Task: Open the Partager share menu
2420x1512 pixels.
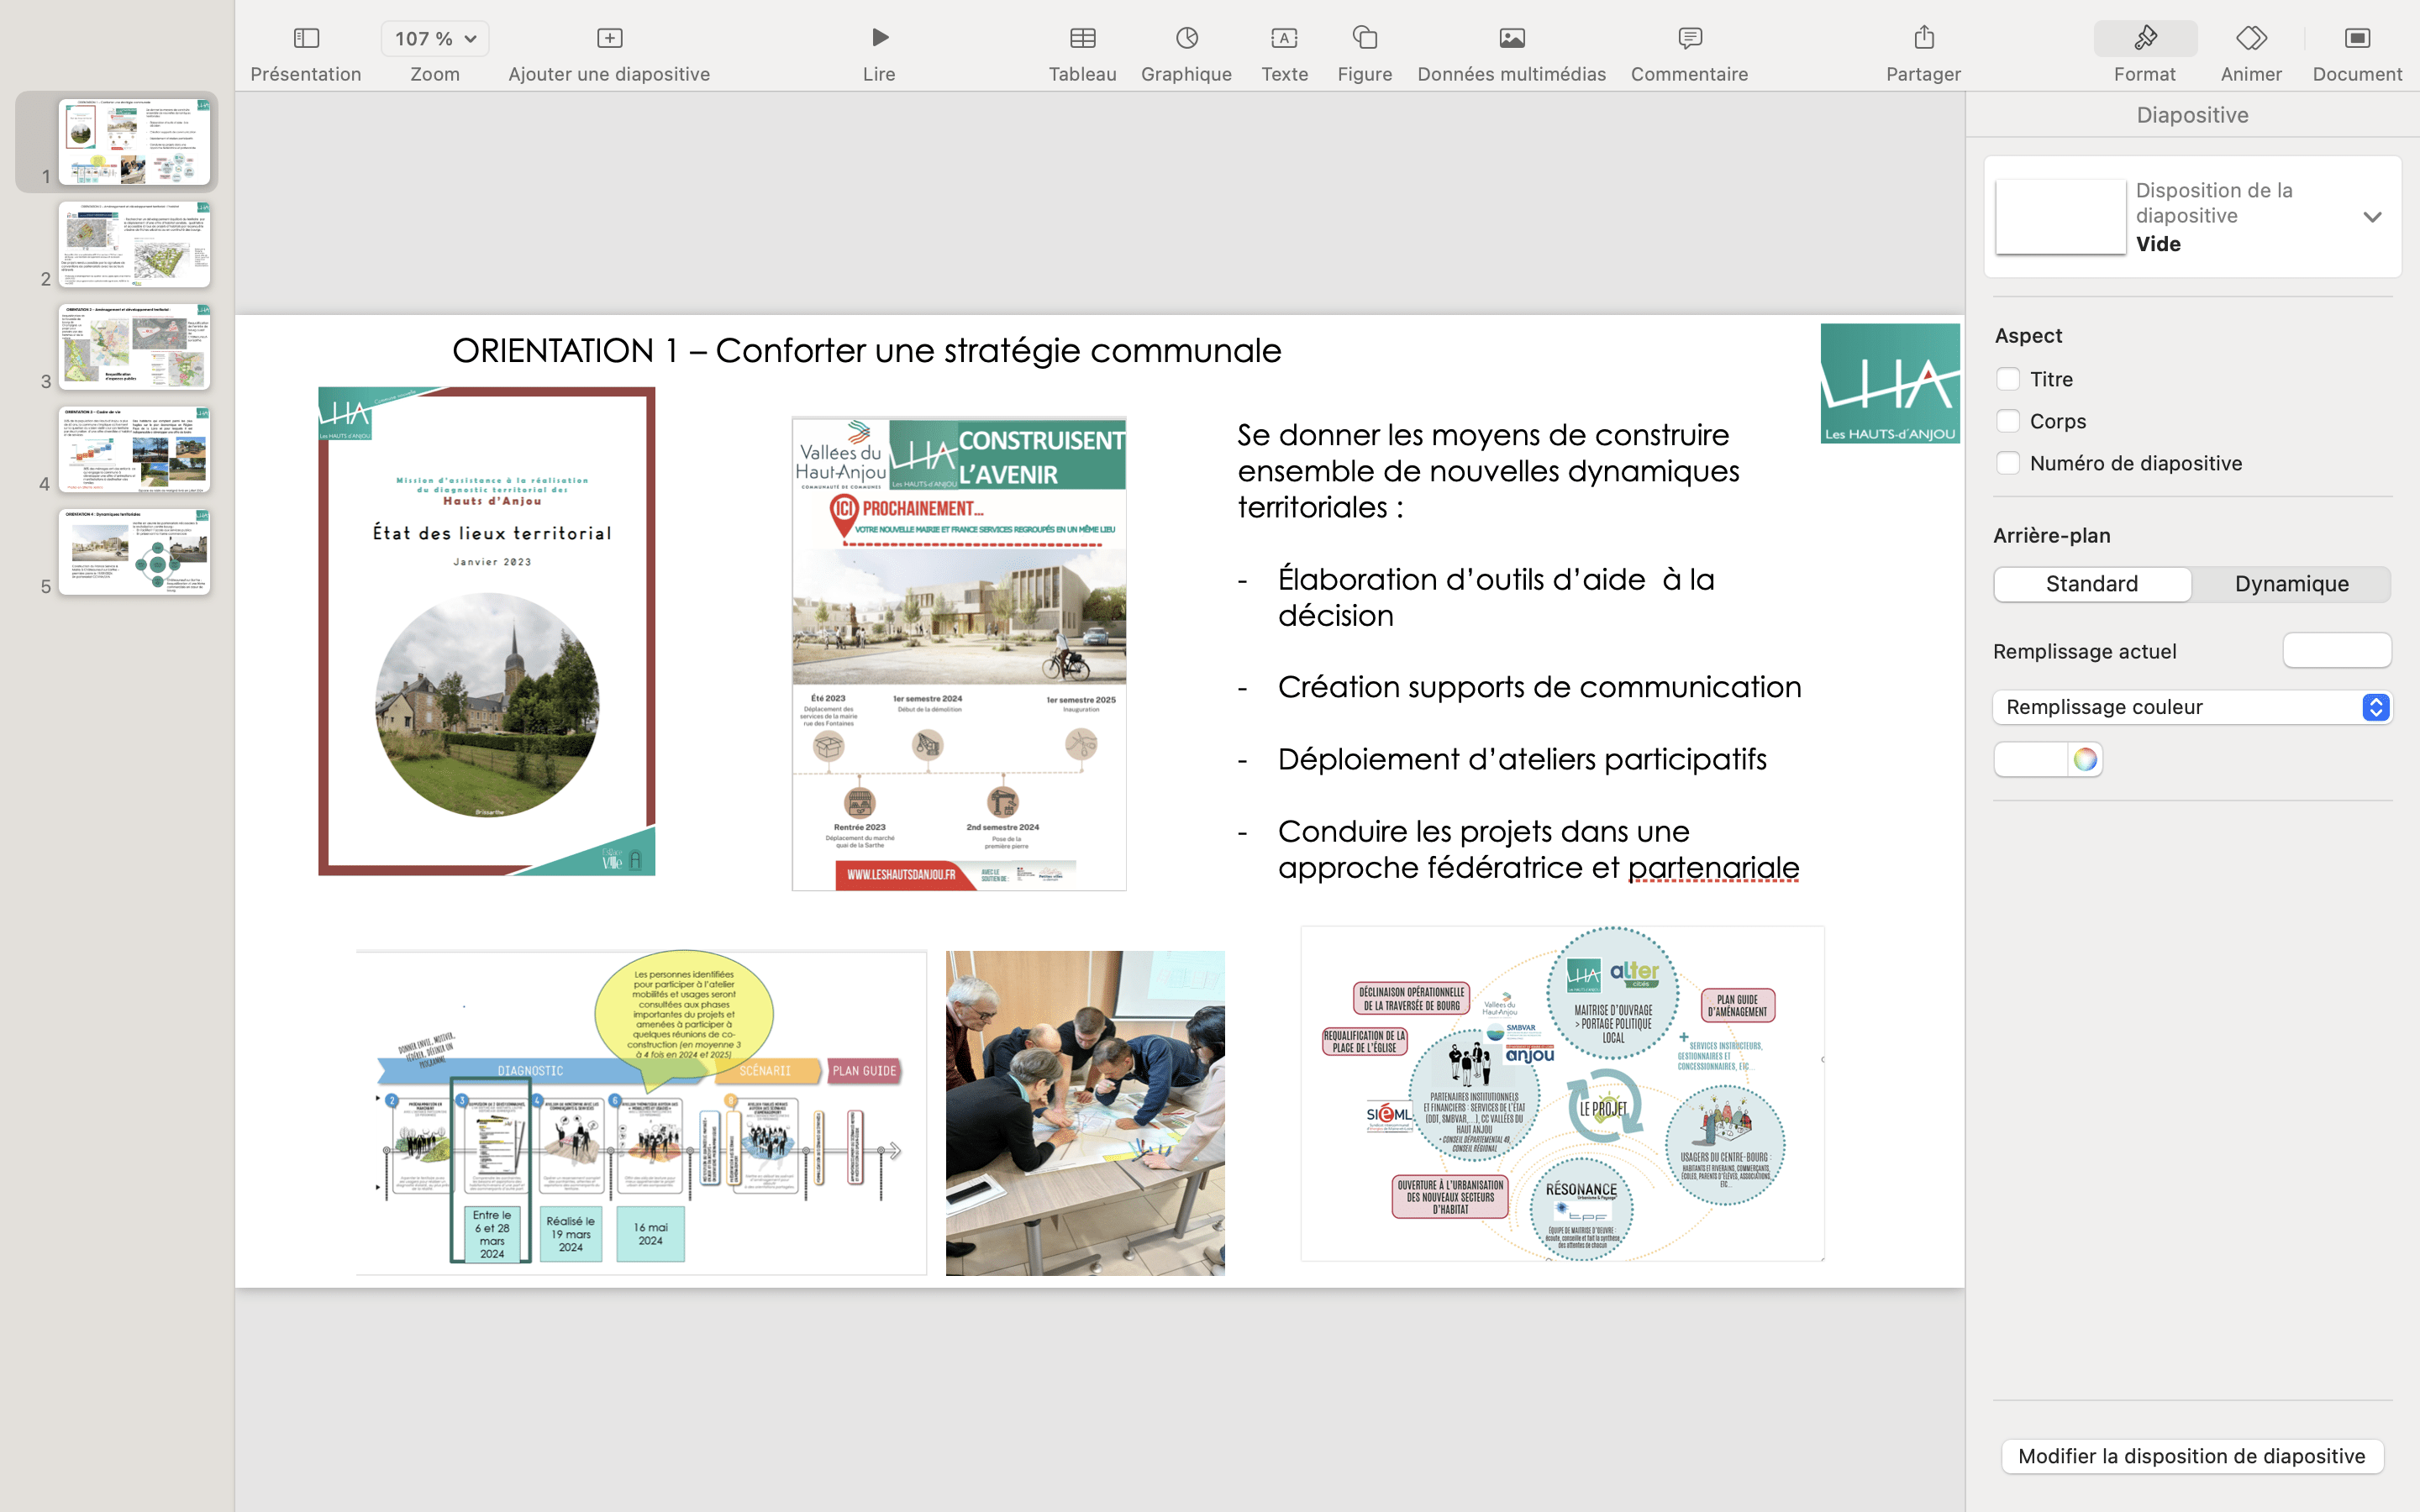Action: coord(1923,54)
